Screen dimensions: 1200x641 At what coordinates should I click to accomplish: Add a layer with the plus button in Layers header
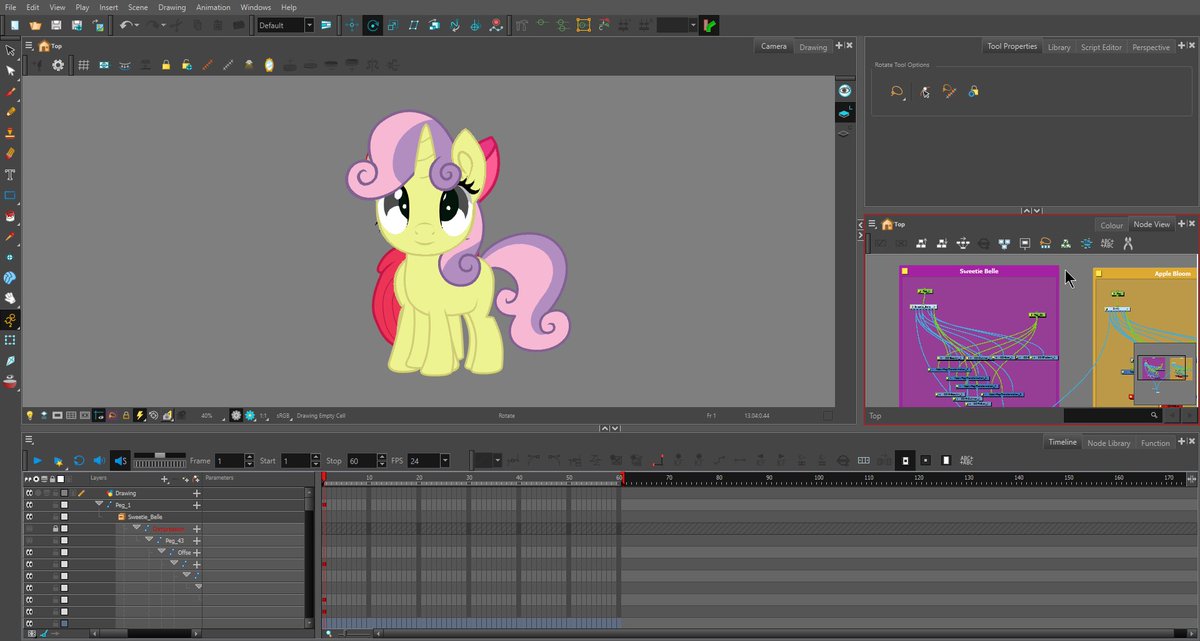pos(166,479)
